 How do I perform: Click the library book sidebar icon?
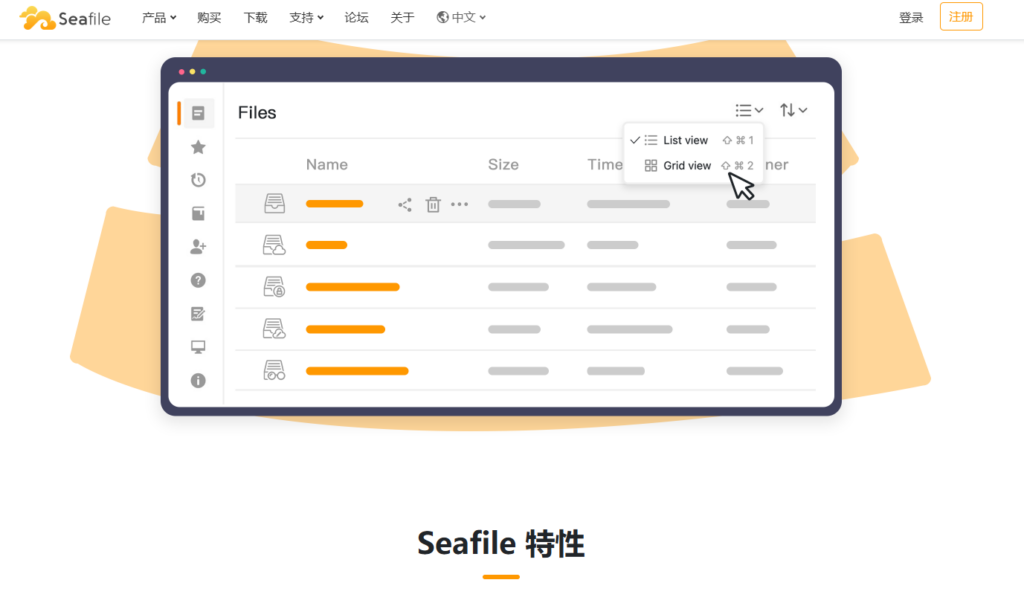tap(198, 214)
